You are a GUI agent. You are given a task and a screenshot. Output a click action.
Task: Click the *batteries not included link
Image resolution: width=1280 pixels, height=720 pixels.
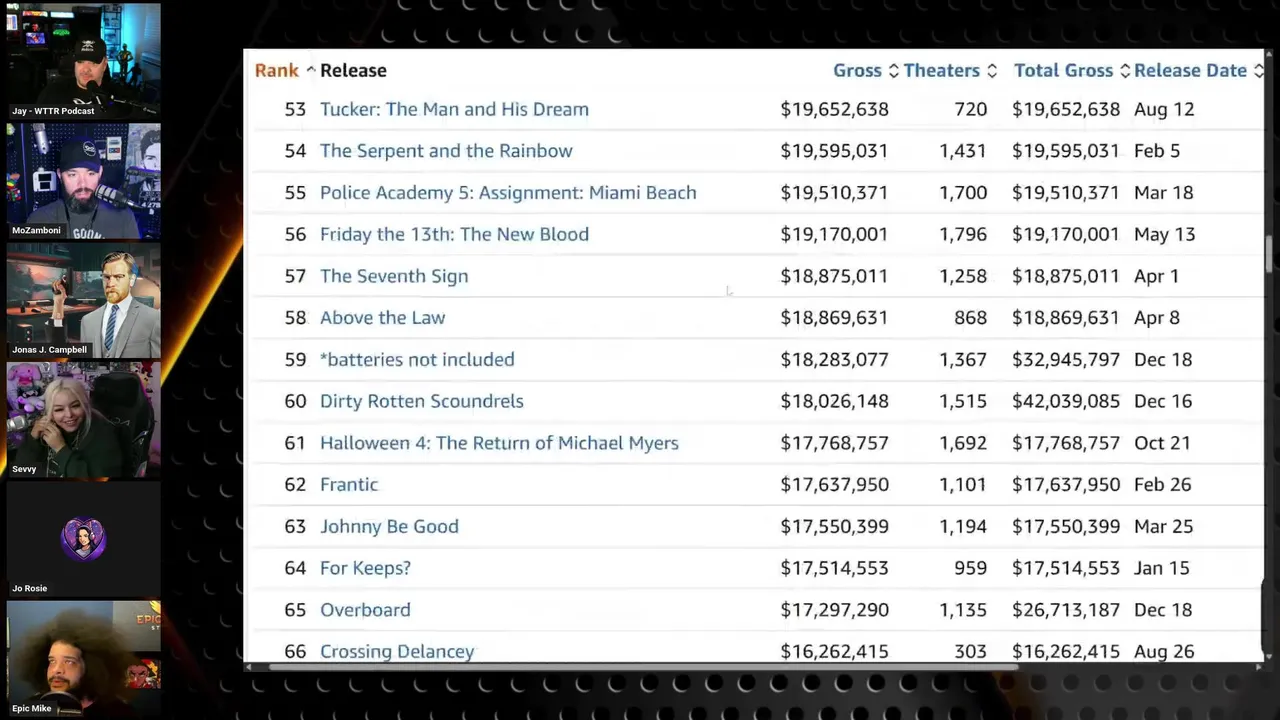tap(417, 359)
